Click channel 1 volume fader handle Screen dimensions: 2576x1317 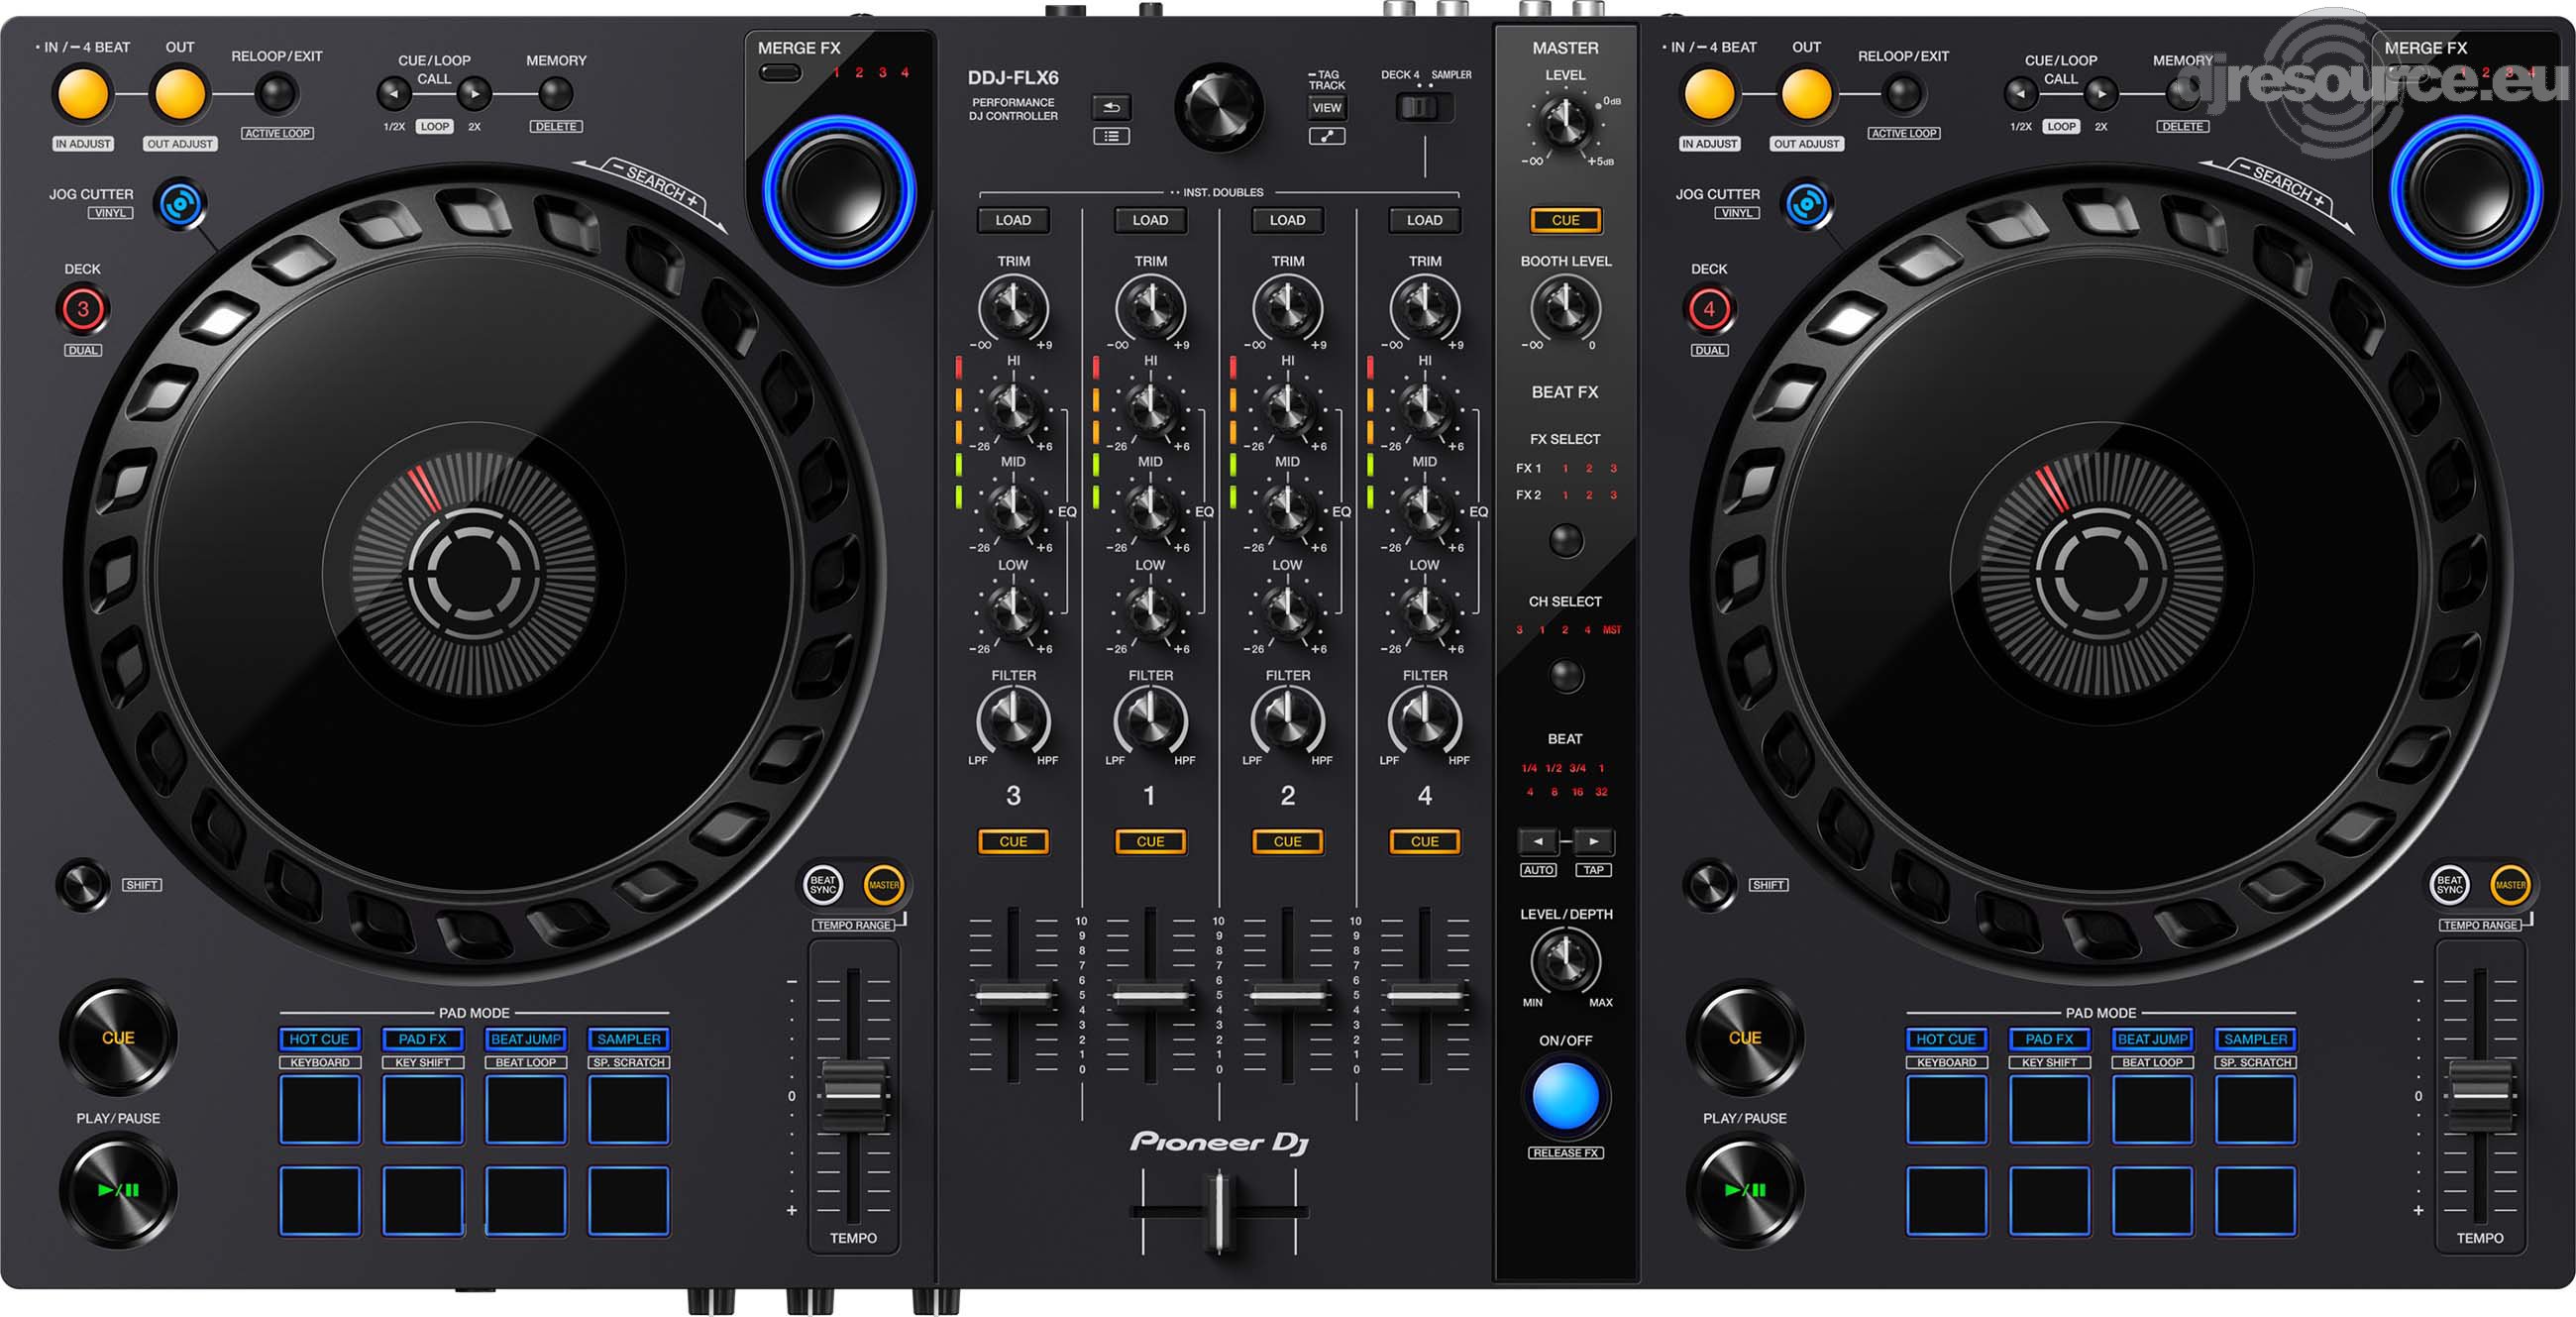(1150, 995)
